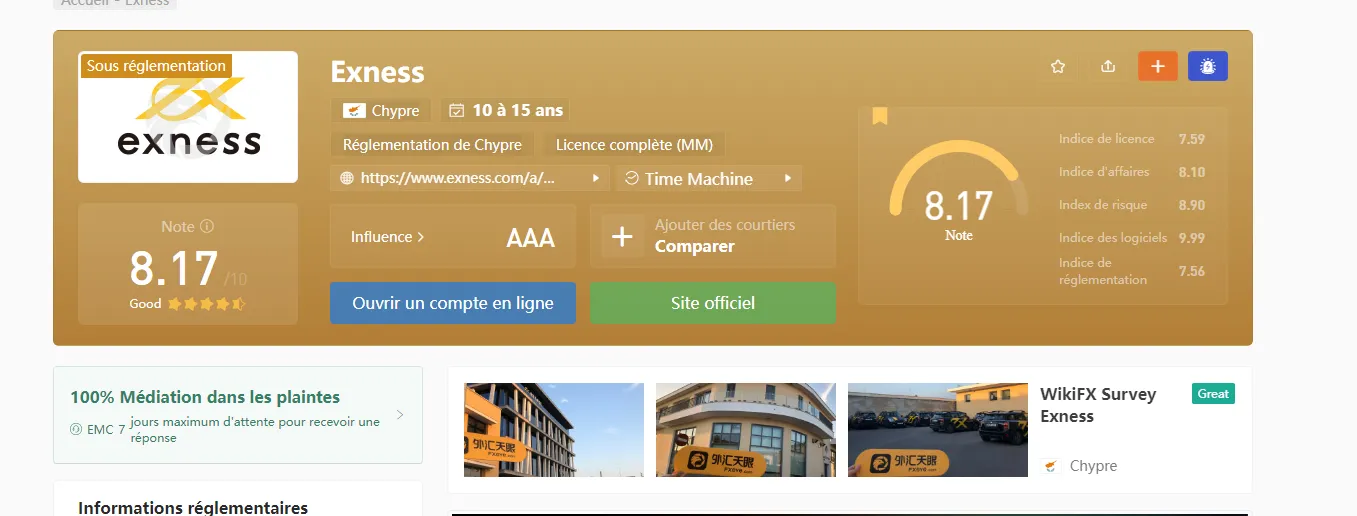The width and height of the screenshot is (1357, 516).
Task: Click Indice de licence 7.59
Action: 1132,139
